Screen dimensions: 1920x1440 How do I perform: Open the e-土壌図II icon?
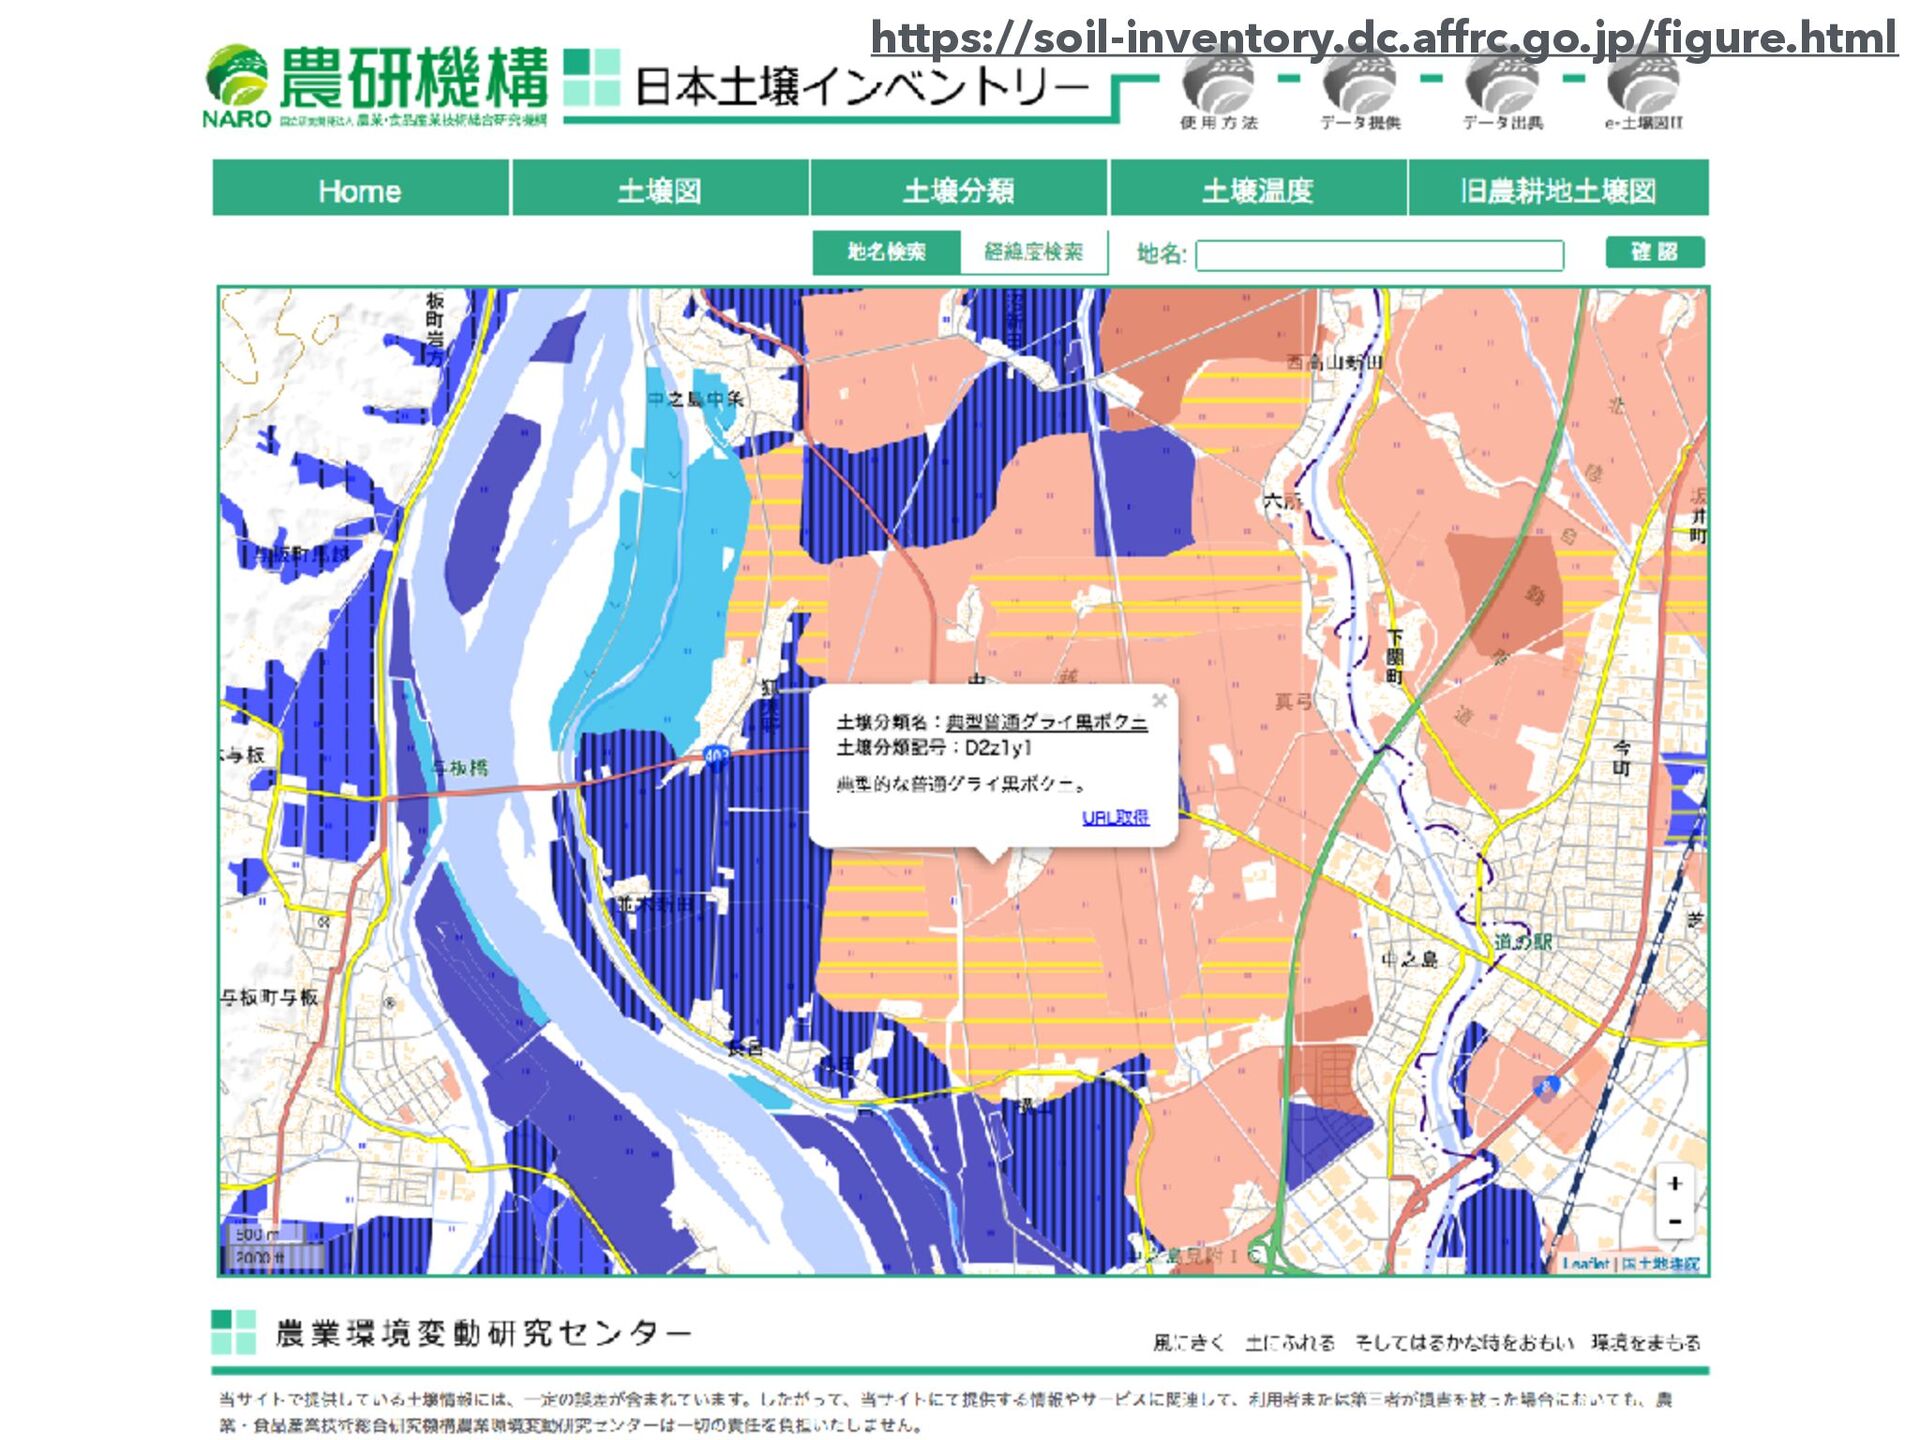click(x=1644, y=87)
